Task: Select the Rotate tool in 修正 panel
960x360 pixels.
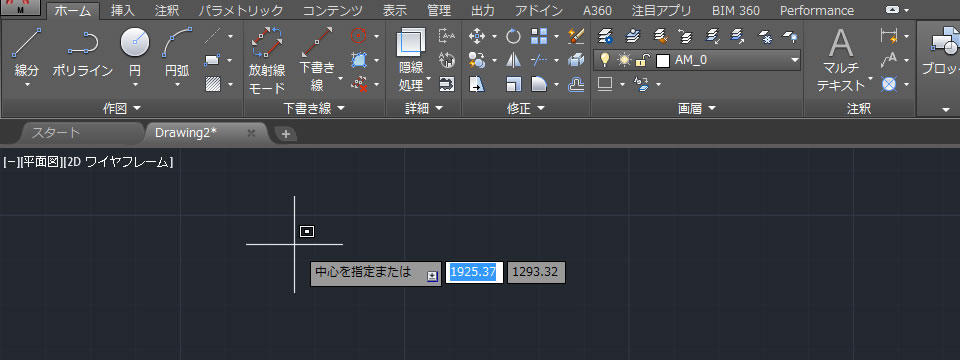Action: [513, 36]
